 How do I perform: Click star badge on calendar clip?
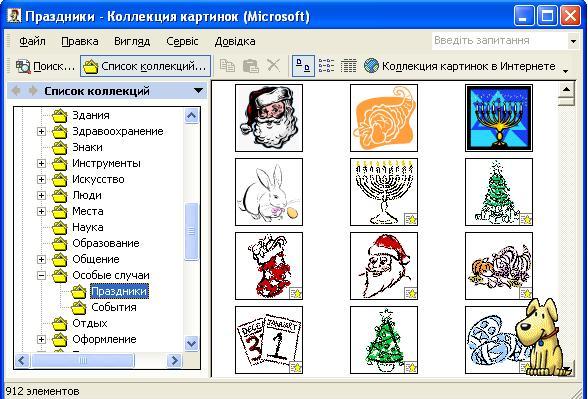(x=296, y=367)
